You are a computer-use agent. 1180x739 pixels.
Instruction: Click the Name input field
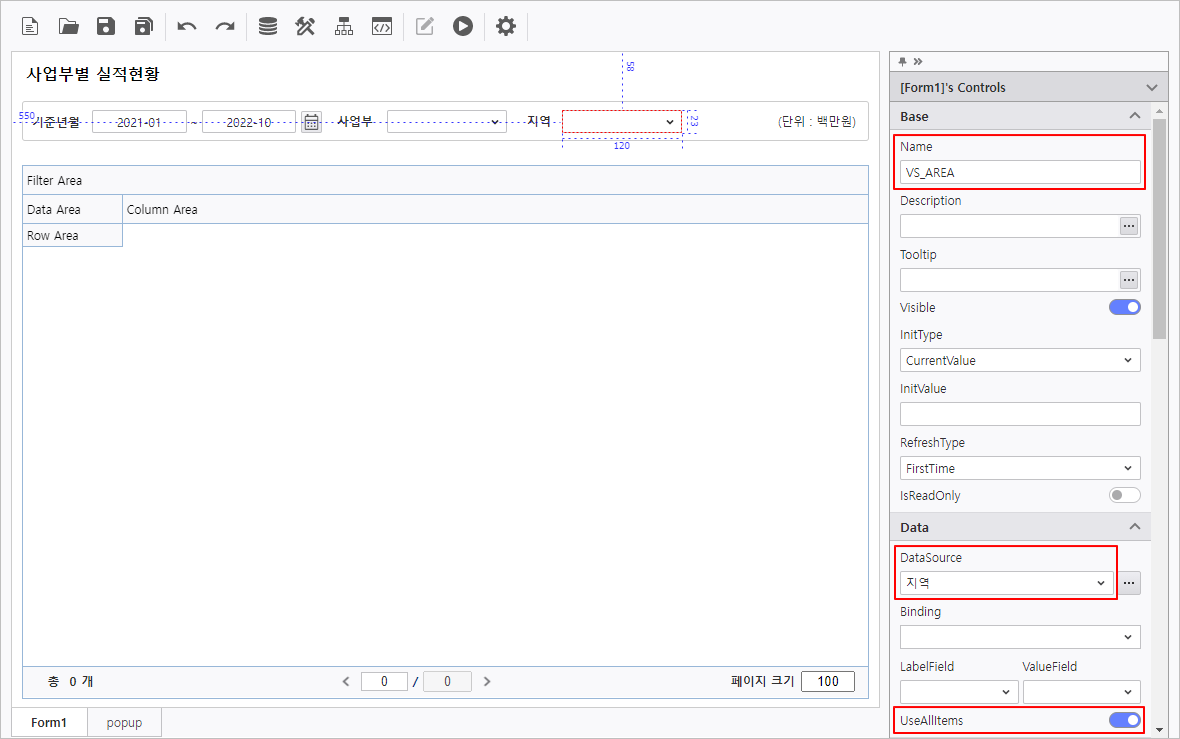(x=1020, y=173)
